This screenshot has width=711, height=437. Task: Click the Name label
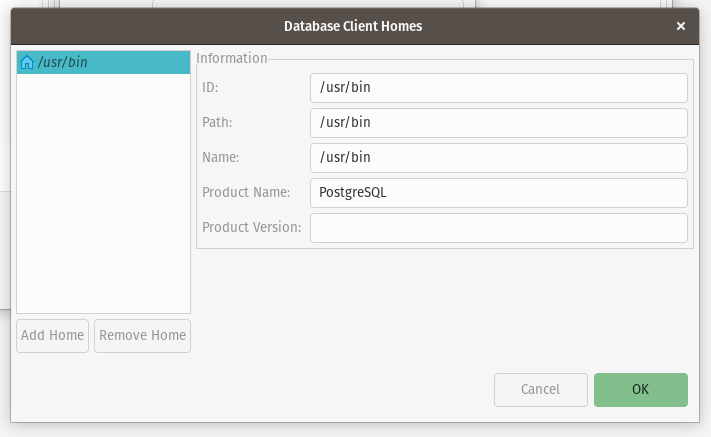pyautogui.click(x=221, y=158)
